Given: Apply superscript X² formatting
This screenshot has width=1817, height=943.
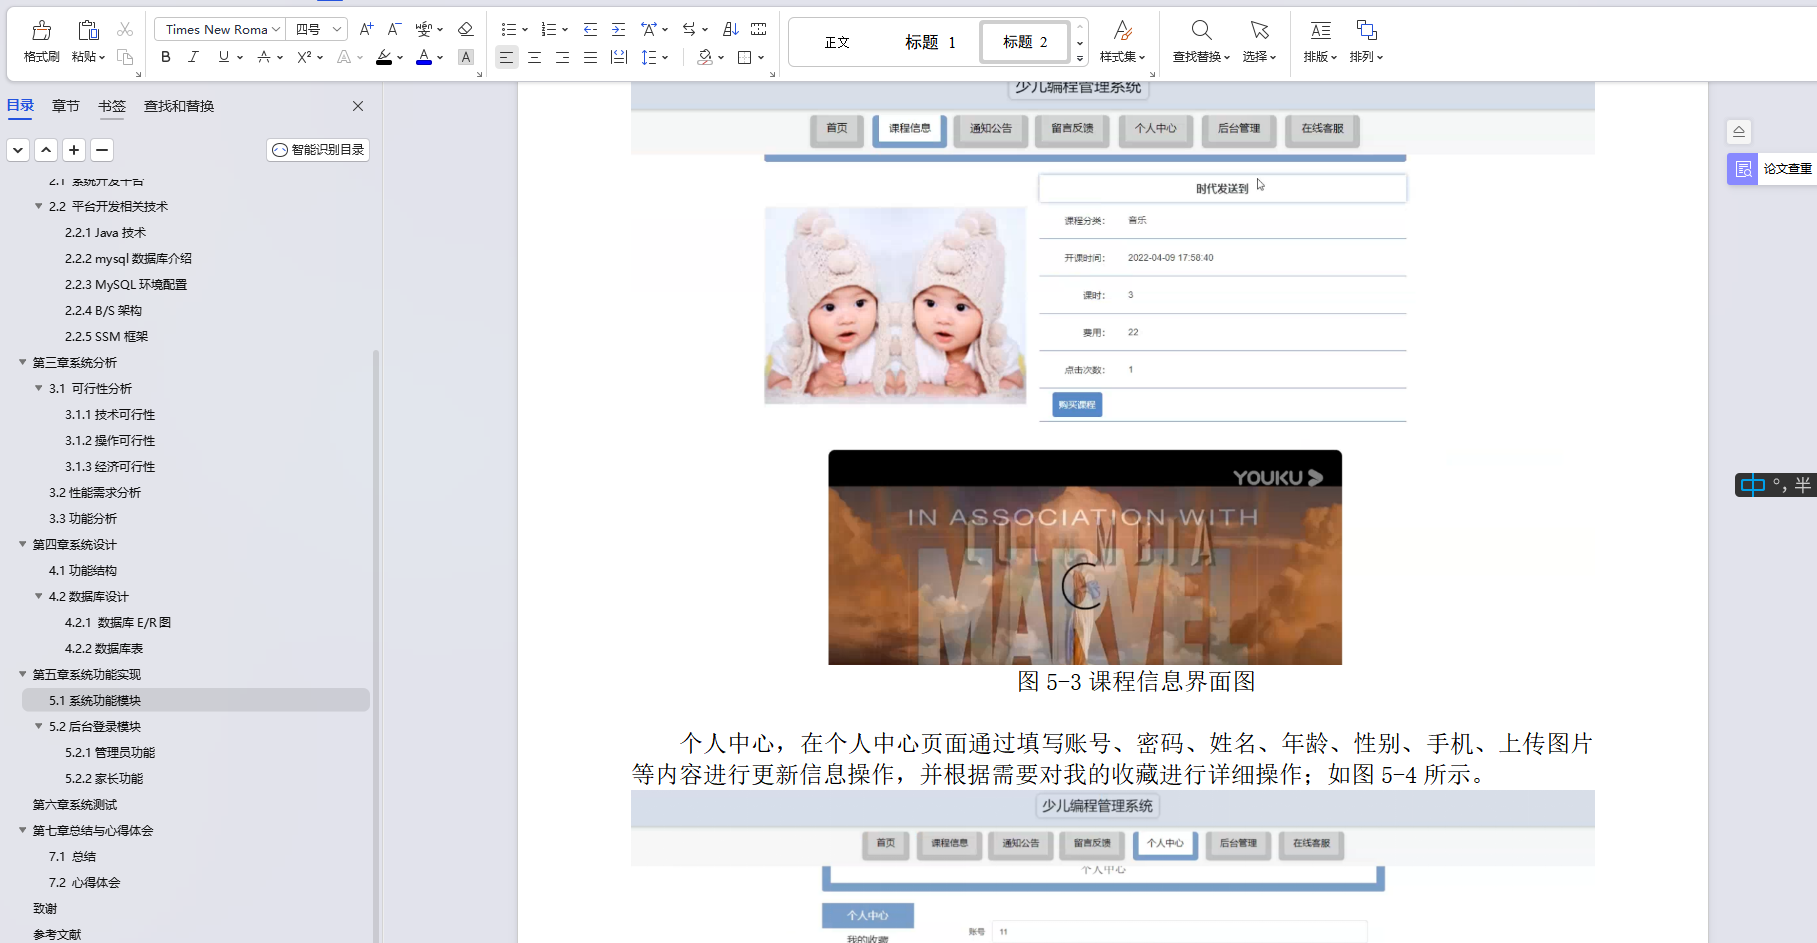Looking at the screenshot, I should pyautogui.click(x=305, y=57).
